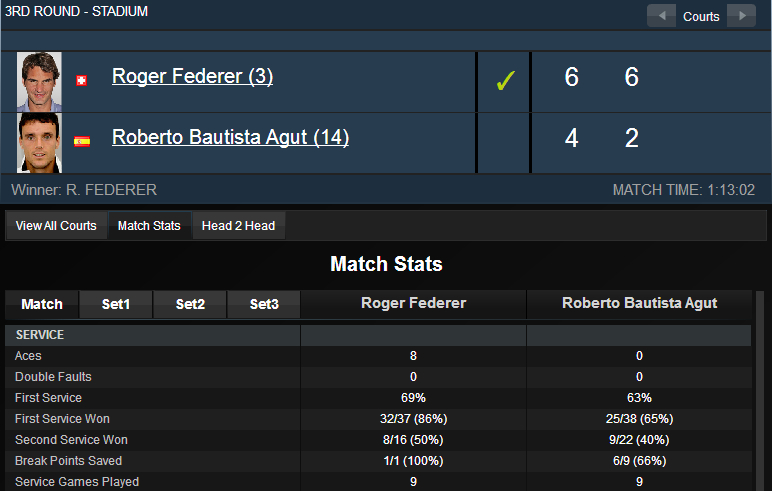Click the green winner checkmark

tap(505, 81)
